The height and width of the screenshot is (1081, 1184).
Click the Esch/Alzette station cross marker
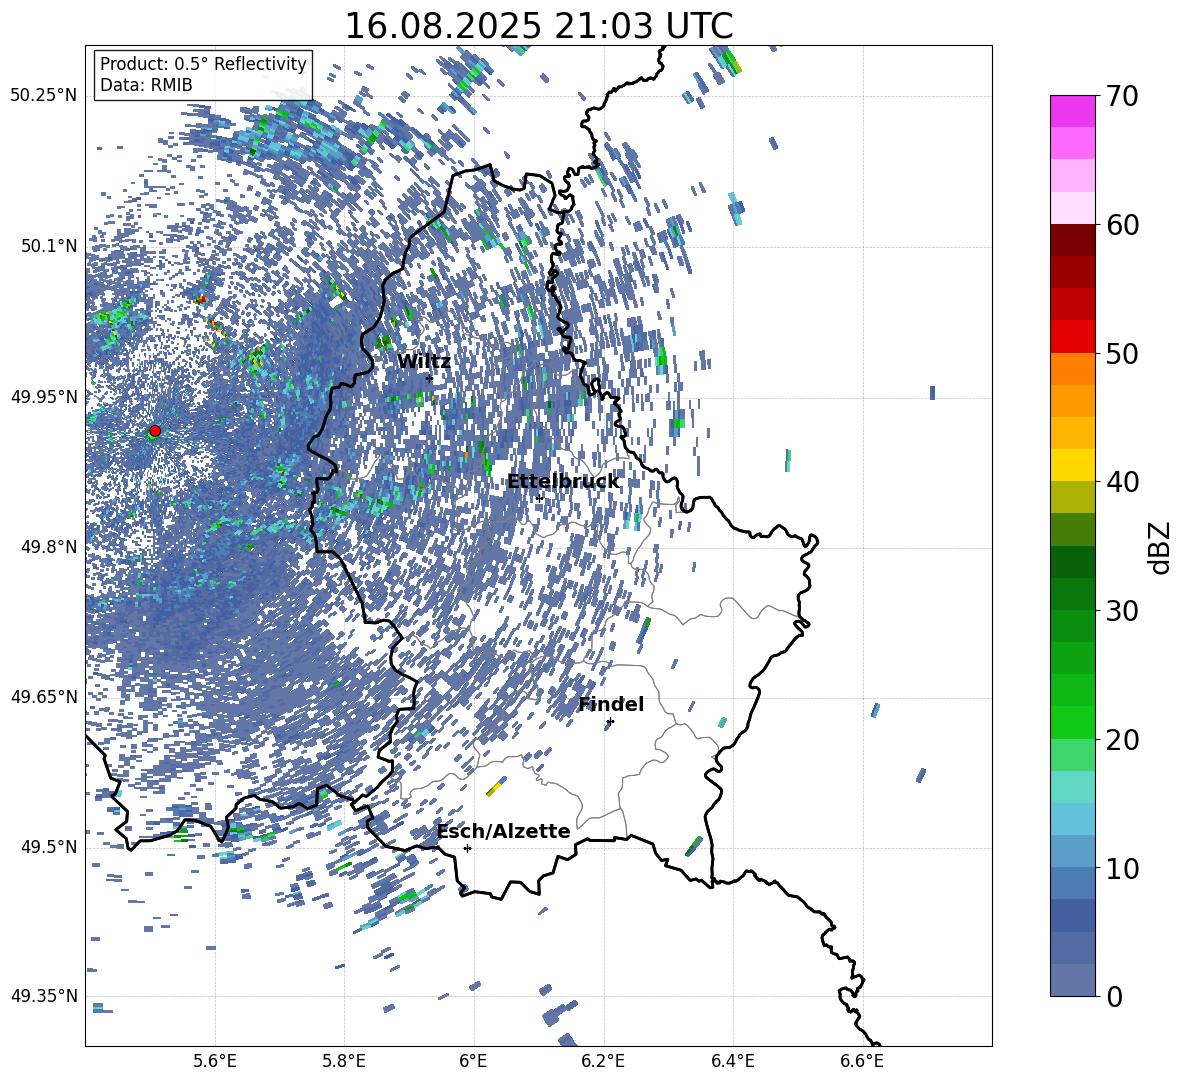pyautogui.click(x=467, y=848)
